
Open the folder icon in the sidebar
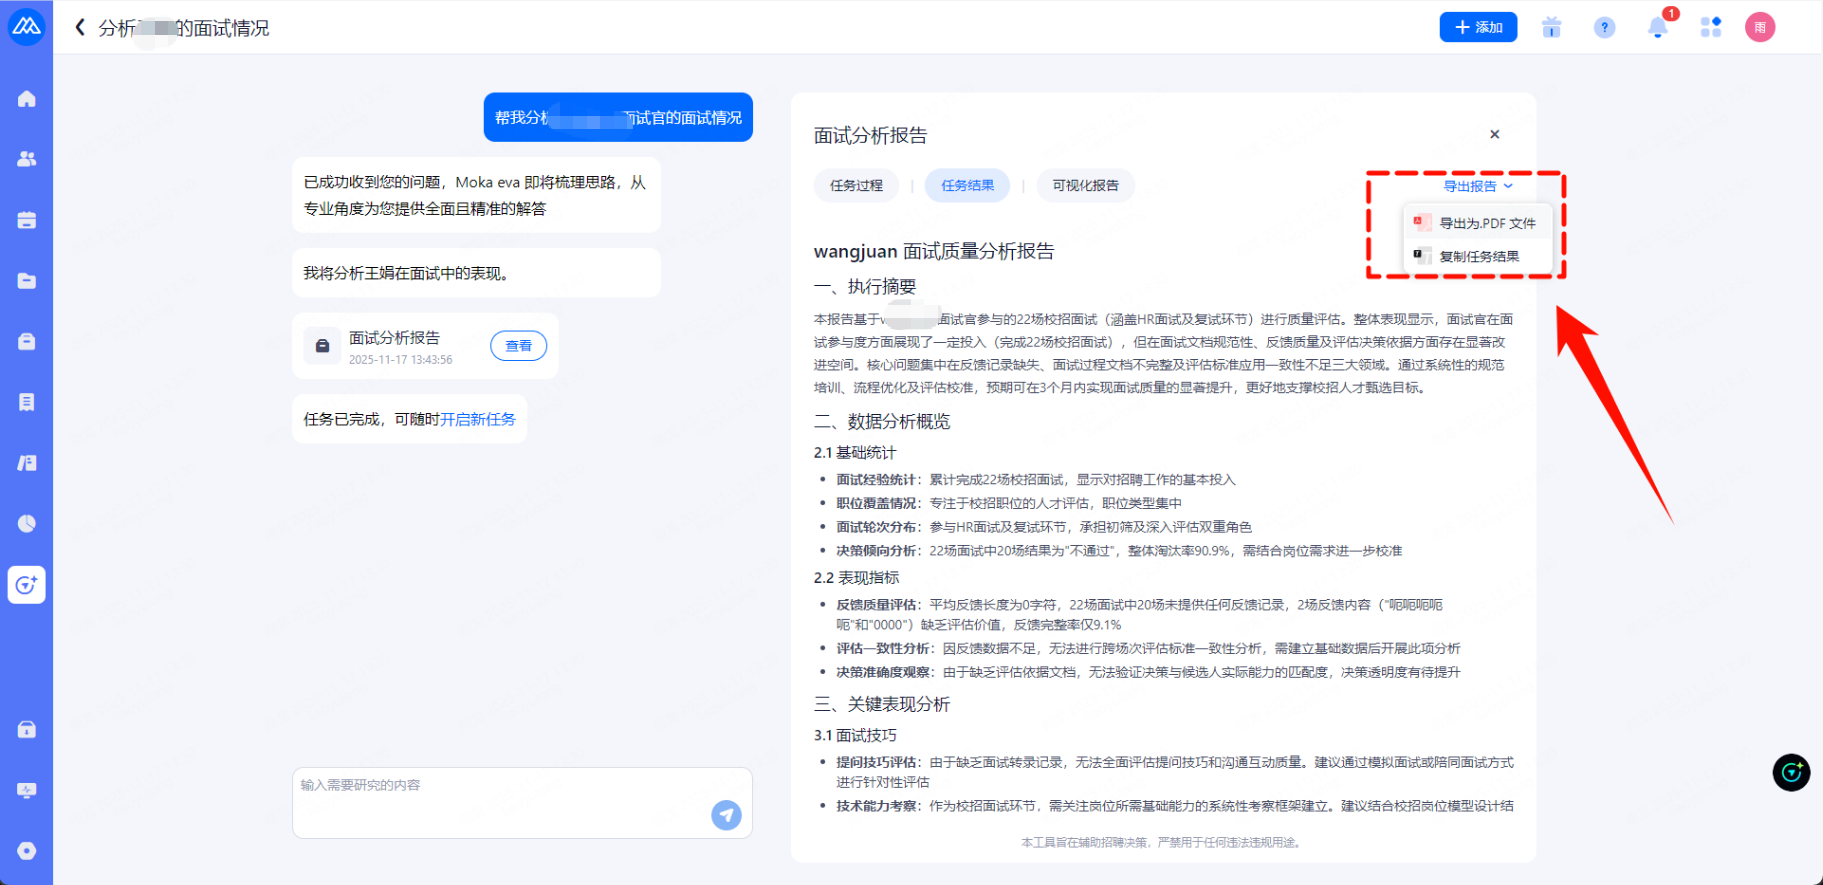click(27, 281)
